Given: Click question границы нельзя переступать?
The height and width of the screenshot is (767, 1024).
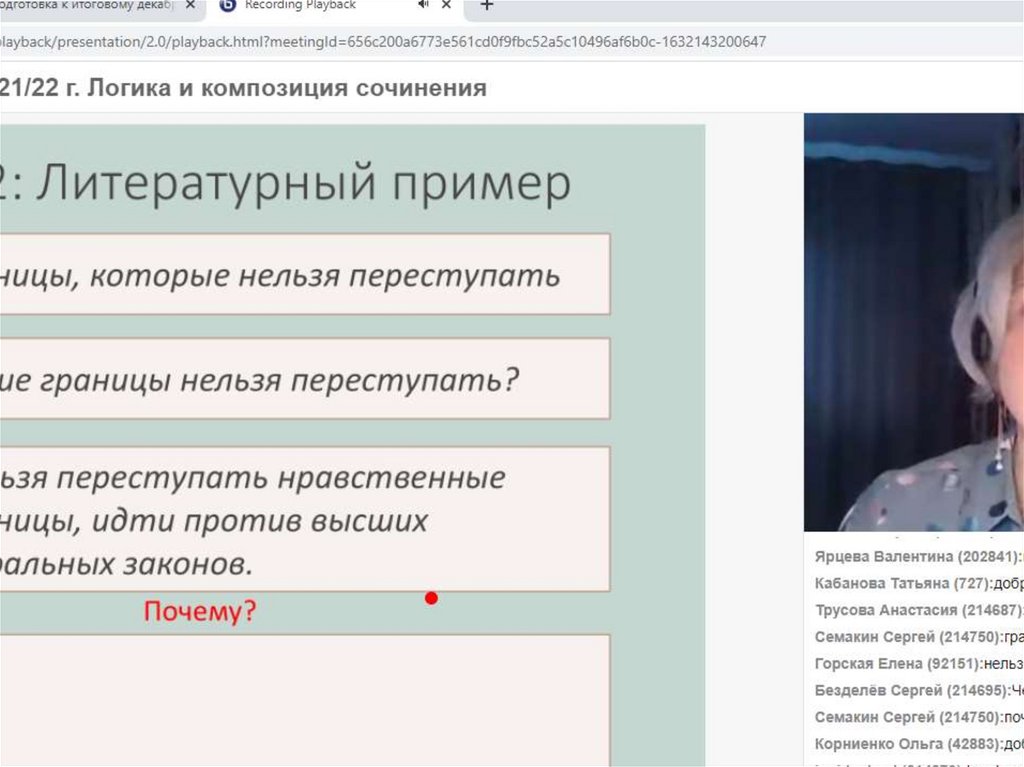Looking at the screenshot, I should pyautogui.click(x=280, y=380).
